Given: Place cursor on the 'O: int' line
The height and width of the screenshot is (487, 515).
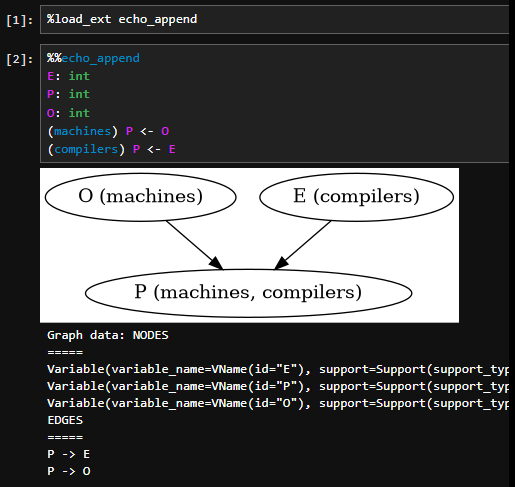Looking at the screenshot, I should [x=68, y=113].
